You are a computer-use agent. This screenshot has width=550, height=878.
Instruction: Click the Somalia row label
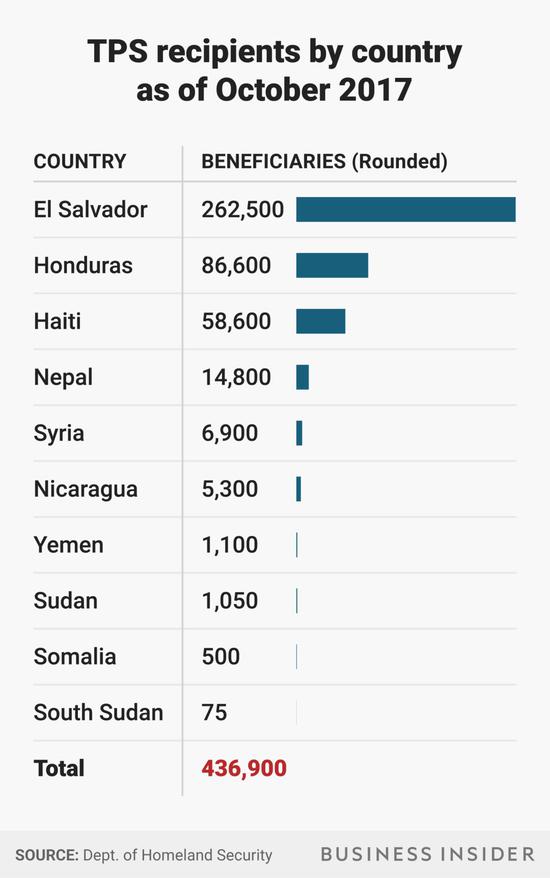click(x=74, y=656)
